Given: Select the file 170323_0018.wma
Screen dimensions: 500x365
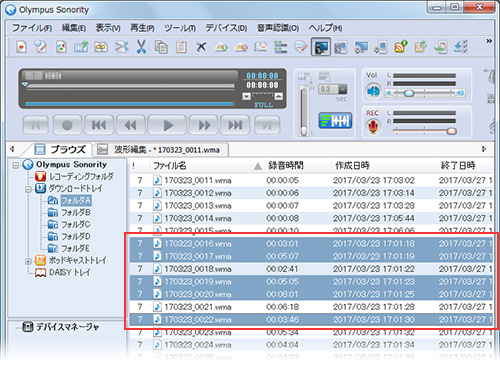Looking at the screenshot, I should (311, 269).
